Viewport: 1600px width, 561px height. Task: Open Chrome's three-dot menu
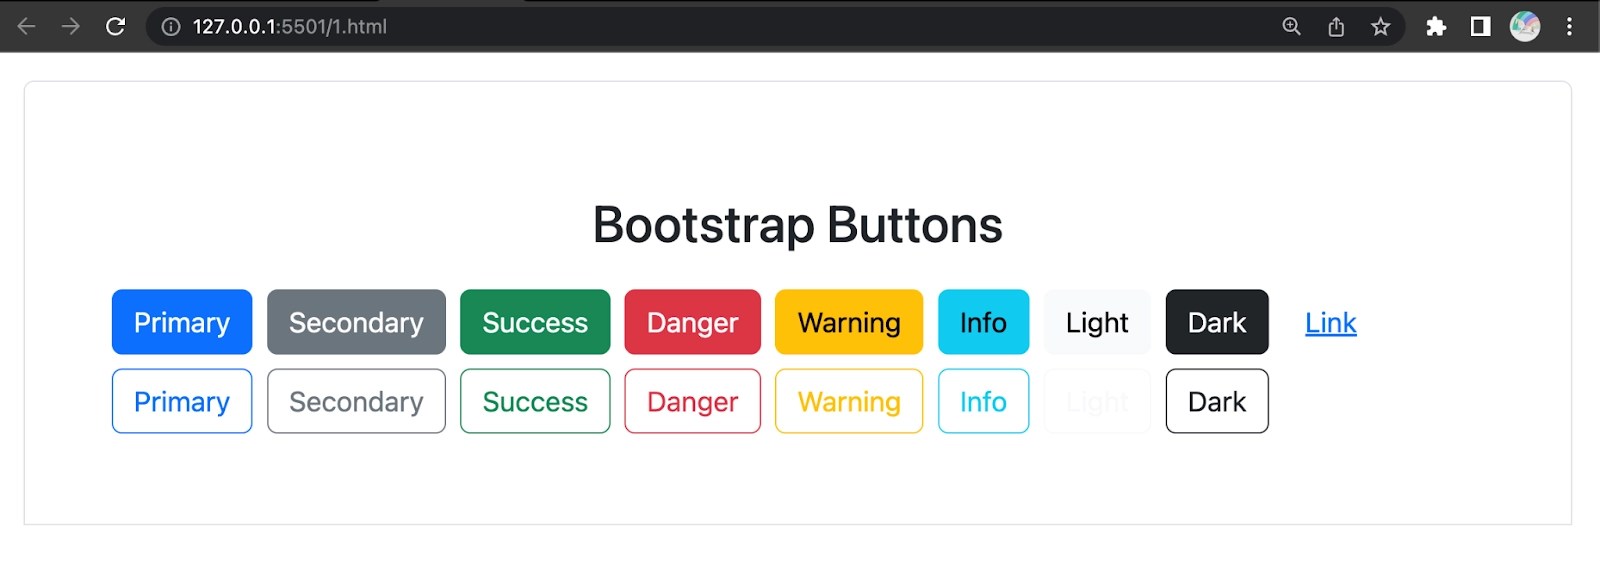tap(1569, 27)
